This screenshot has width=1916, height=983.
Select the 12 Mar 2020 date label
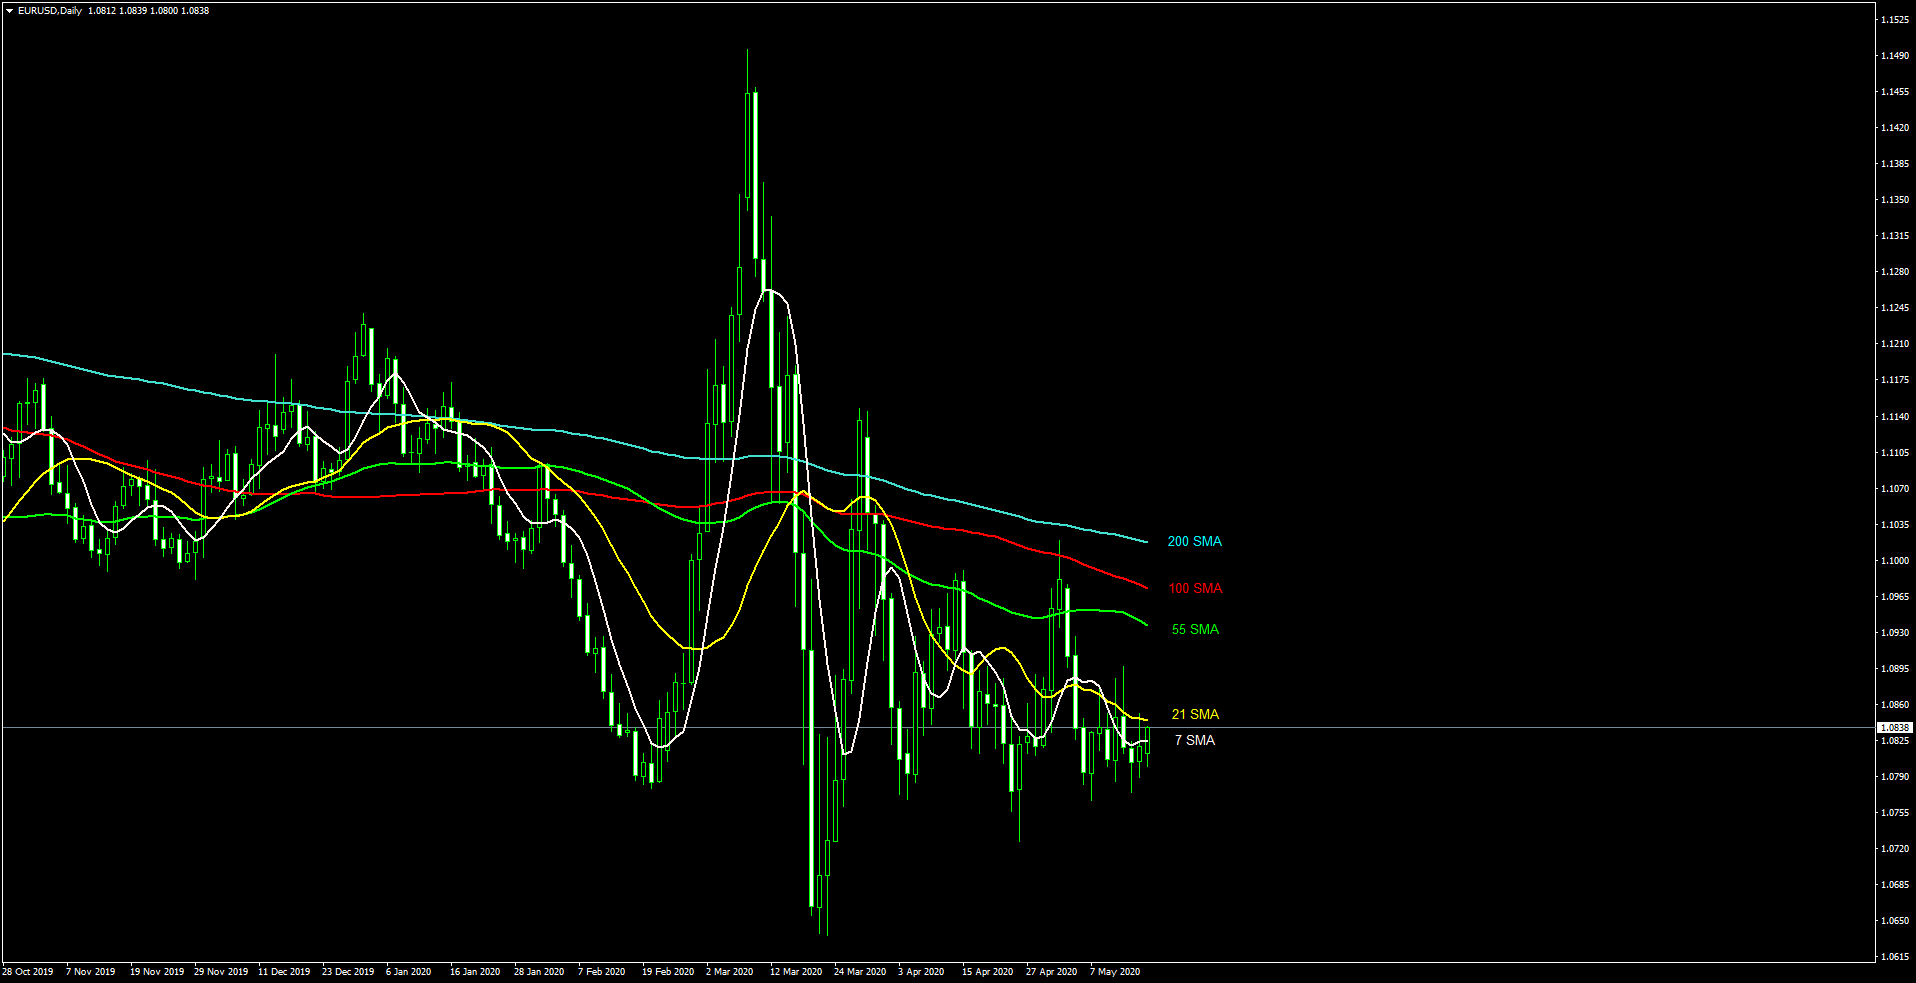[796, 972]
